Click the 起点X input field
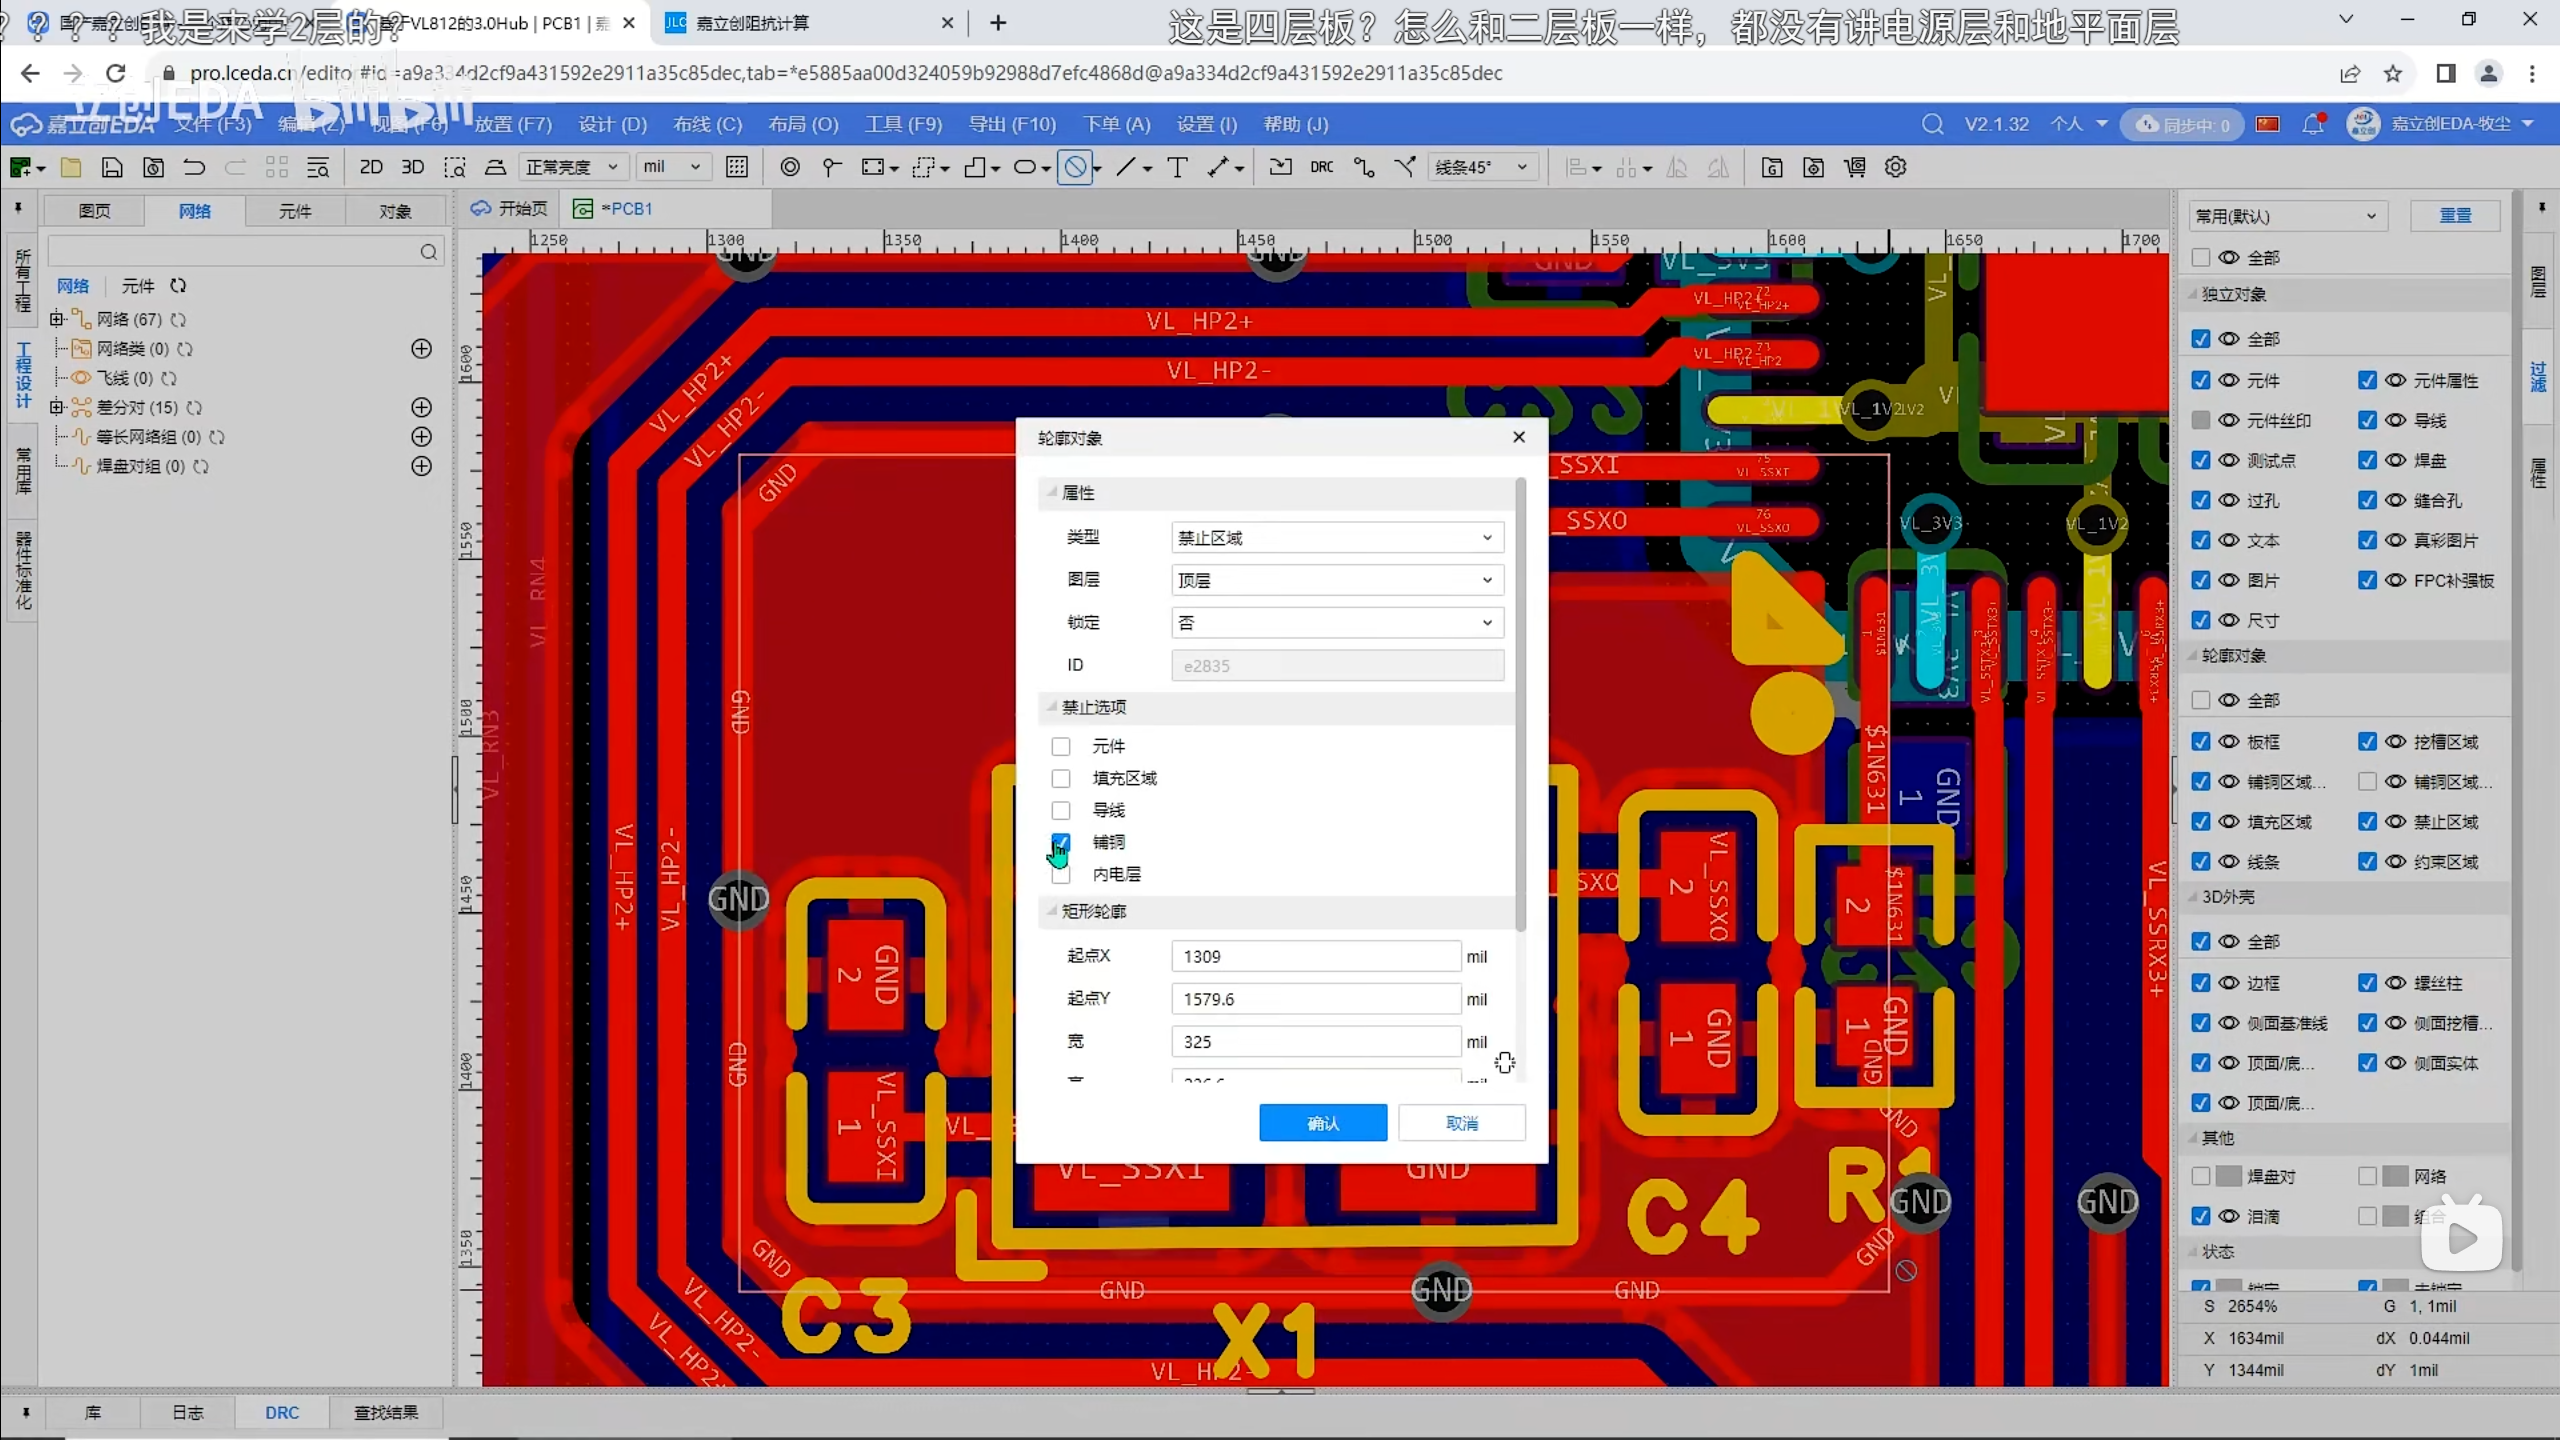 point(1315,956)
